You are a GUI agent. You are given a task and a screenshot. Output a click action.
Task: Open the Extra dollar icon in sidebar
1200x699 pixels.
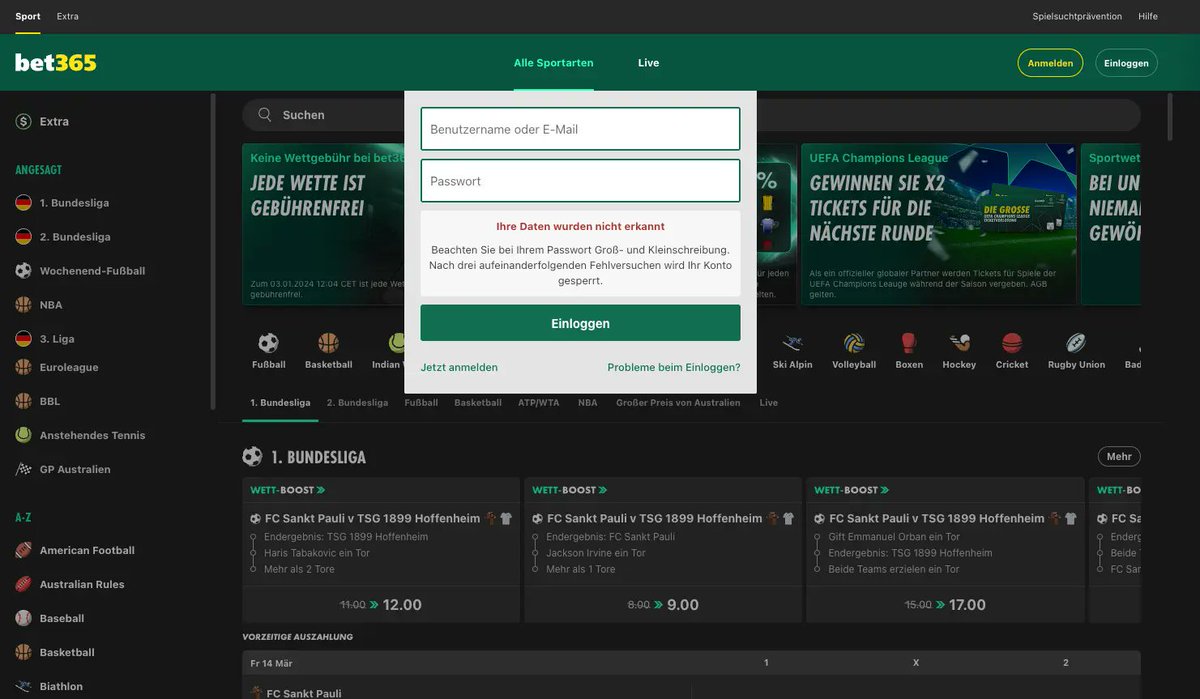click(23, 121)
